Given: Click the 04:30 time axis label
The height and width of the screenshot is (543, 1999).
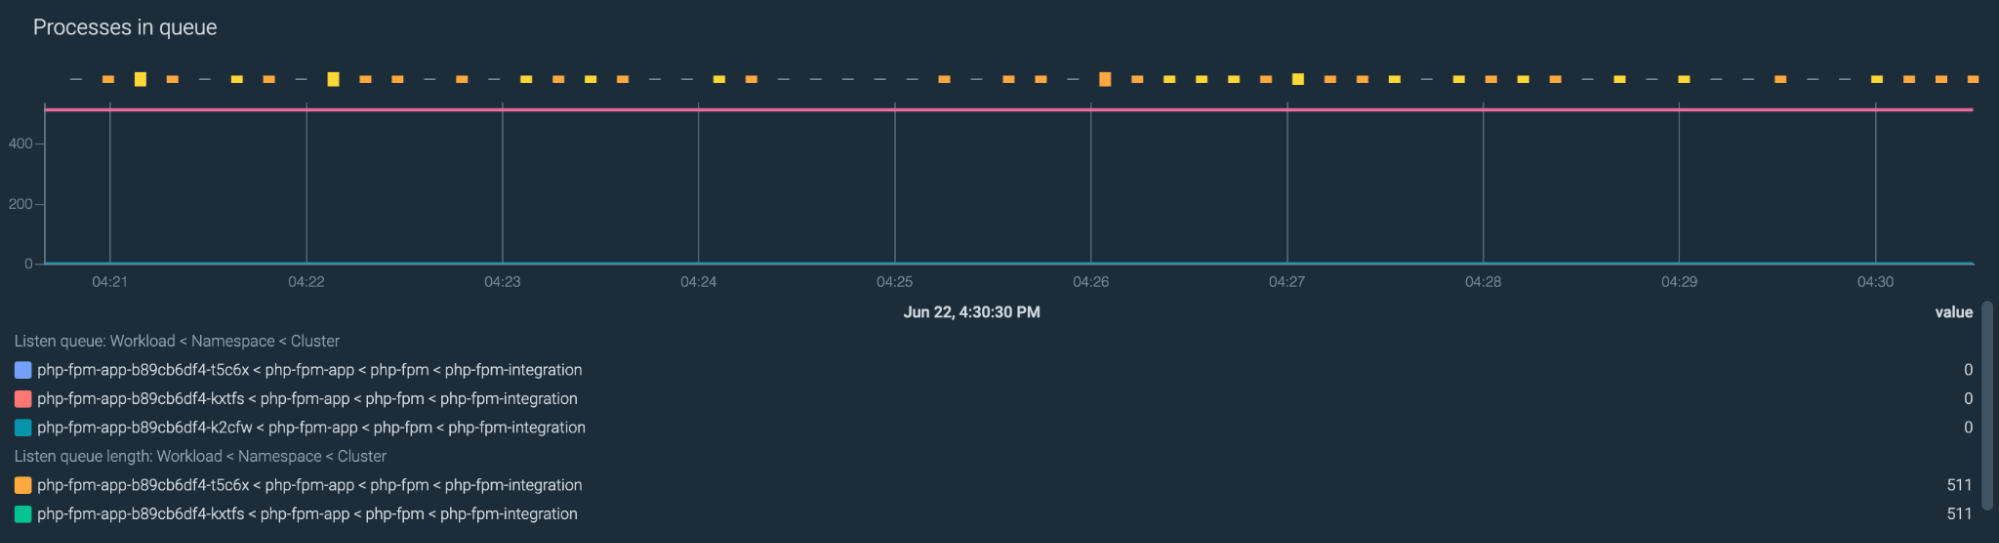Looking at the screenshot, I should (1876, 282).
